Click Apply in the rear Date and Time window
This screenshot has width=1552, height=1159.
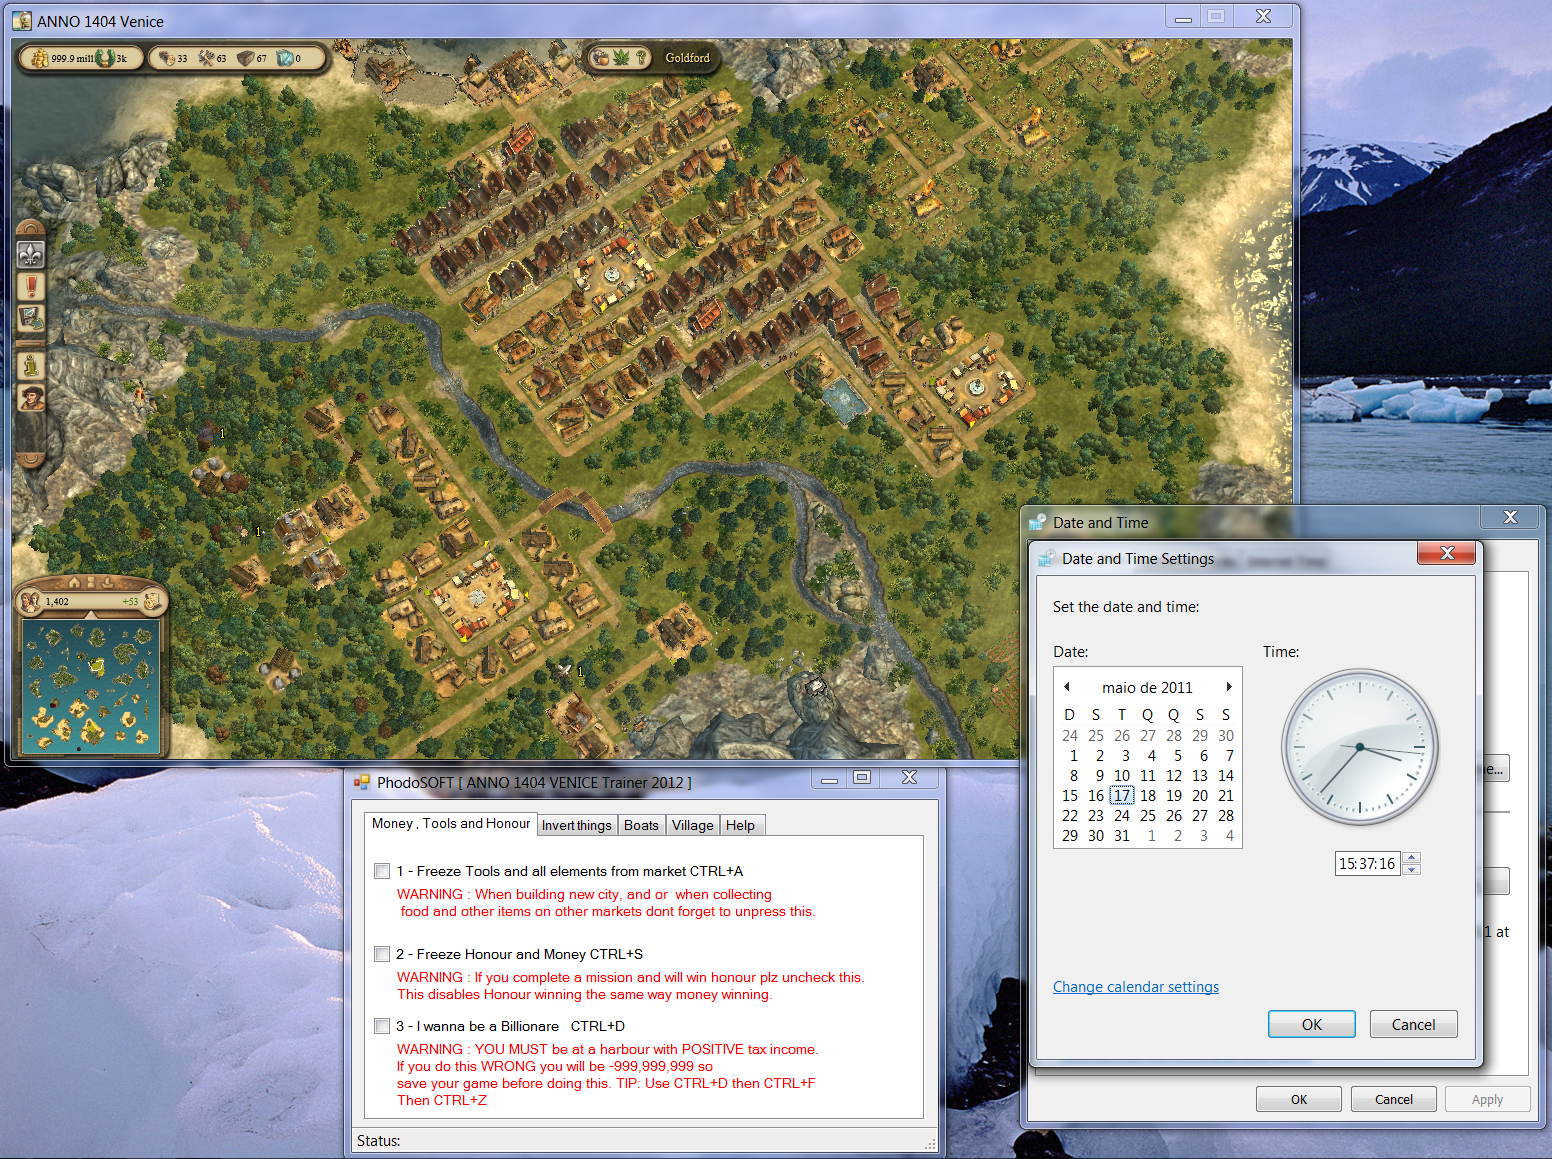(x=1488, y=1100)
